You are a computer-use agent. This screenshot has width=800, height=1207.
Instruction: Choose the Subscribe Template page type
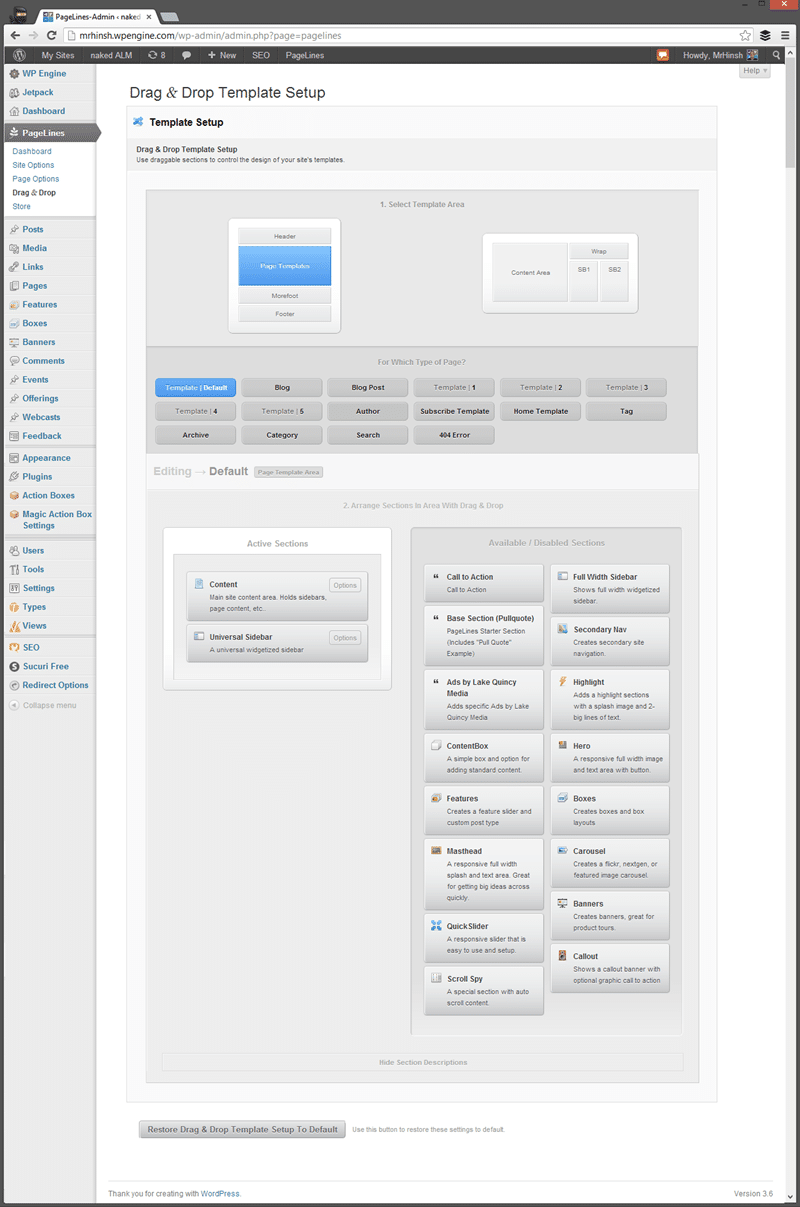454,411
